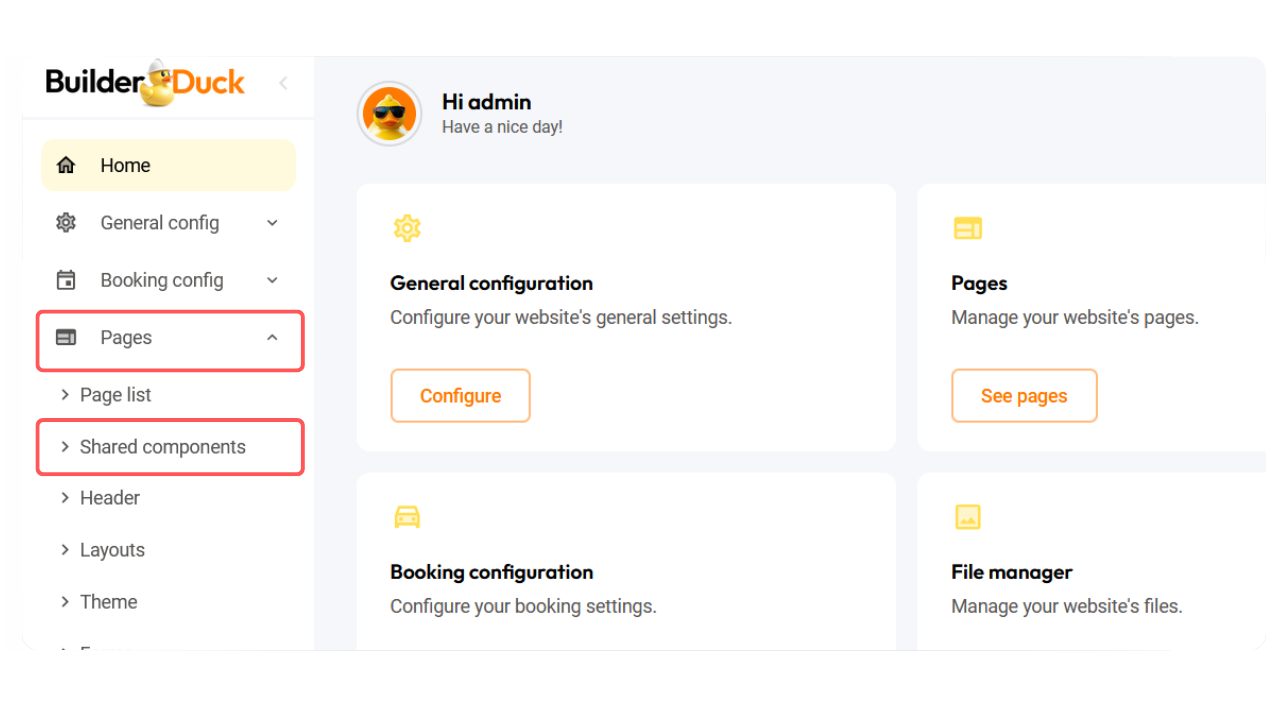This screenshot has width=1280, height=720.
Task: Click the Booking config calendar icon
Action: click(66, 281)
